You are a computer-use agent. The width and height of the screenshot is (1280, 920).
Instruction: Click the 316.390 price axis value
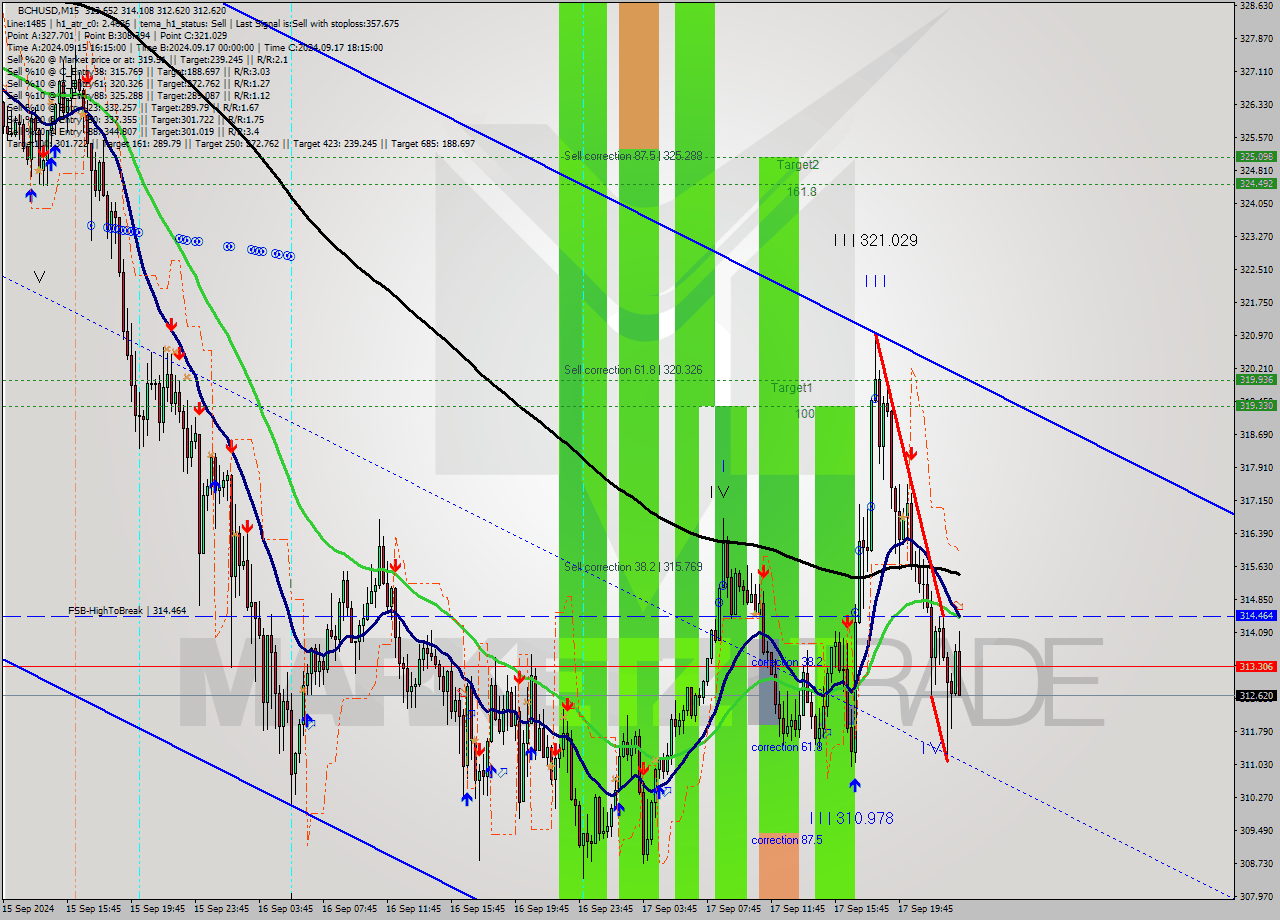[x=1256, y=534]
